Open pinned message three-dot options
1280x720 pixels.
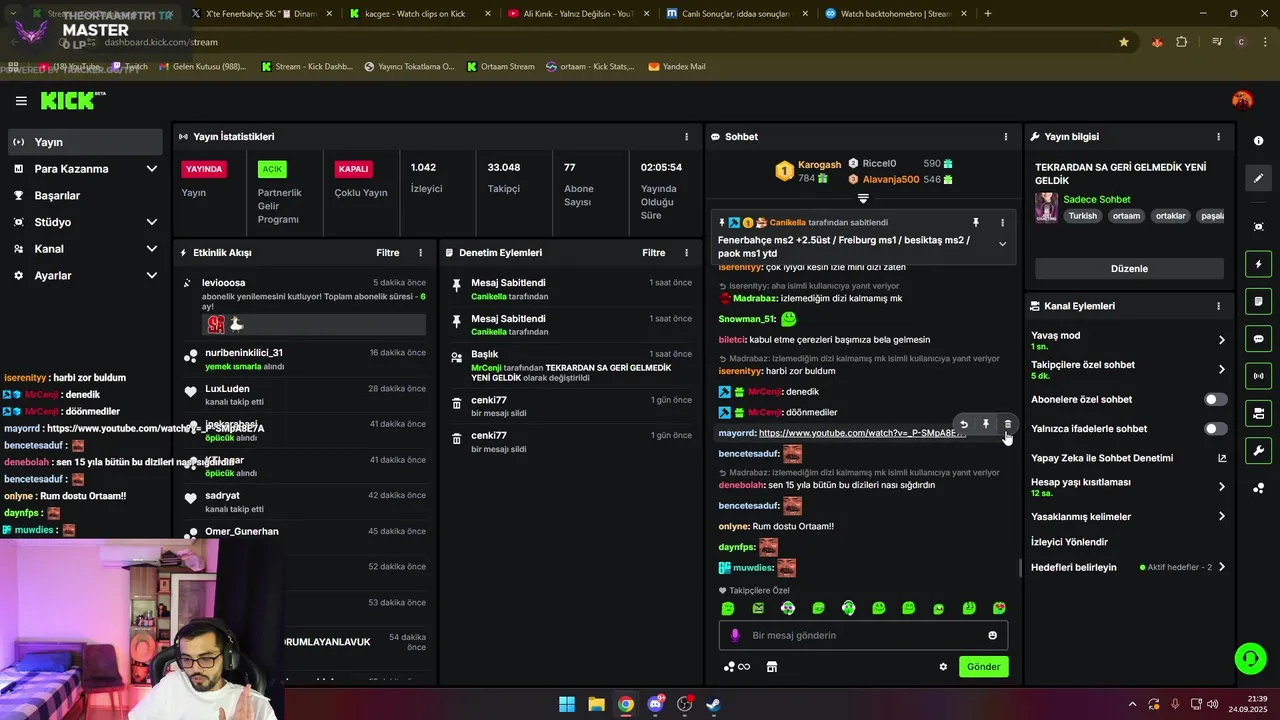point(1002,223)
